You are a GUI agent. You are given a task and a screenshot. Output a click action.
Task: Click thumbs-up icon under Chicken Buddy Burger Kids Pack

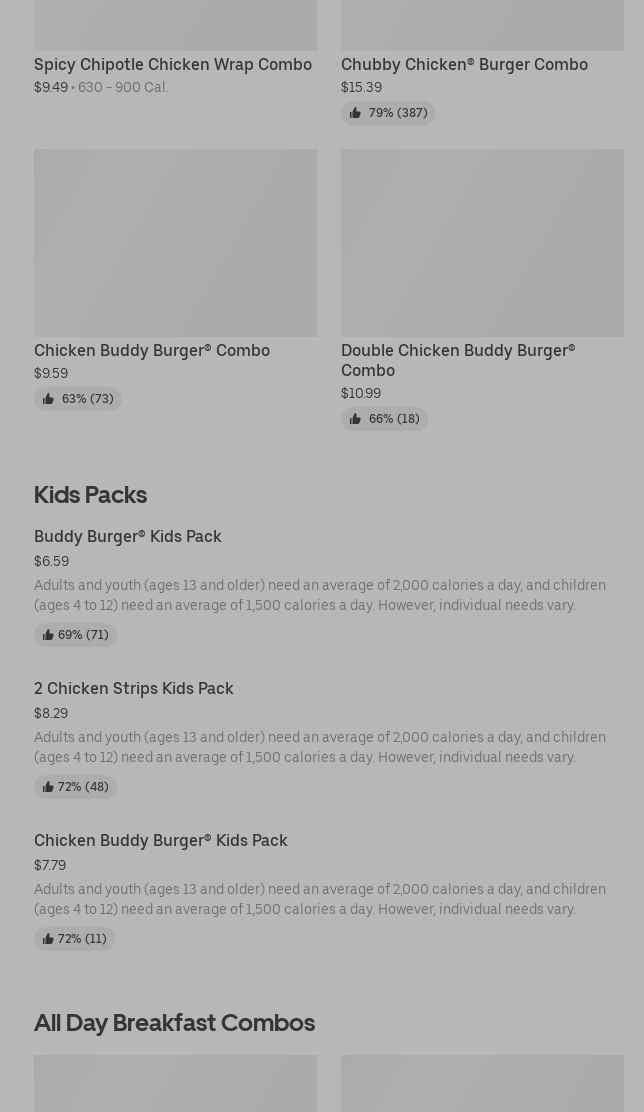pyautogui.click(x=47, y=939)
